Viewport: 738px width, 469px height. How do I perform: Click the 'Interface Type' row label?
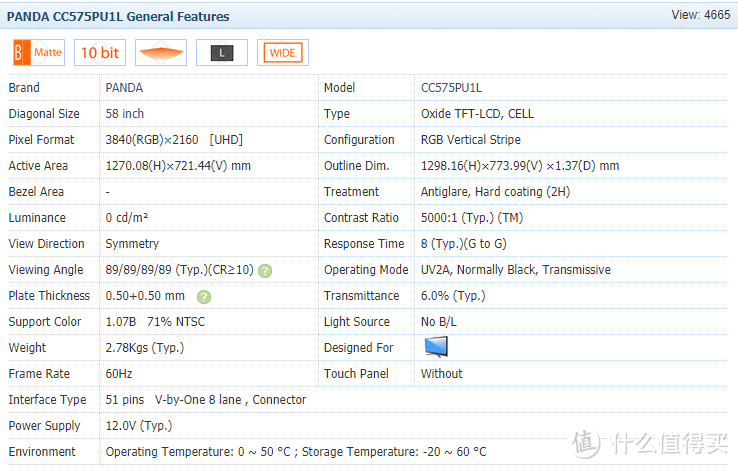[48, 400]
